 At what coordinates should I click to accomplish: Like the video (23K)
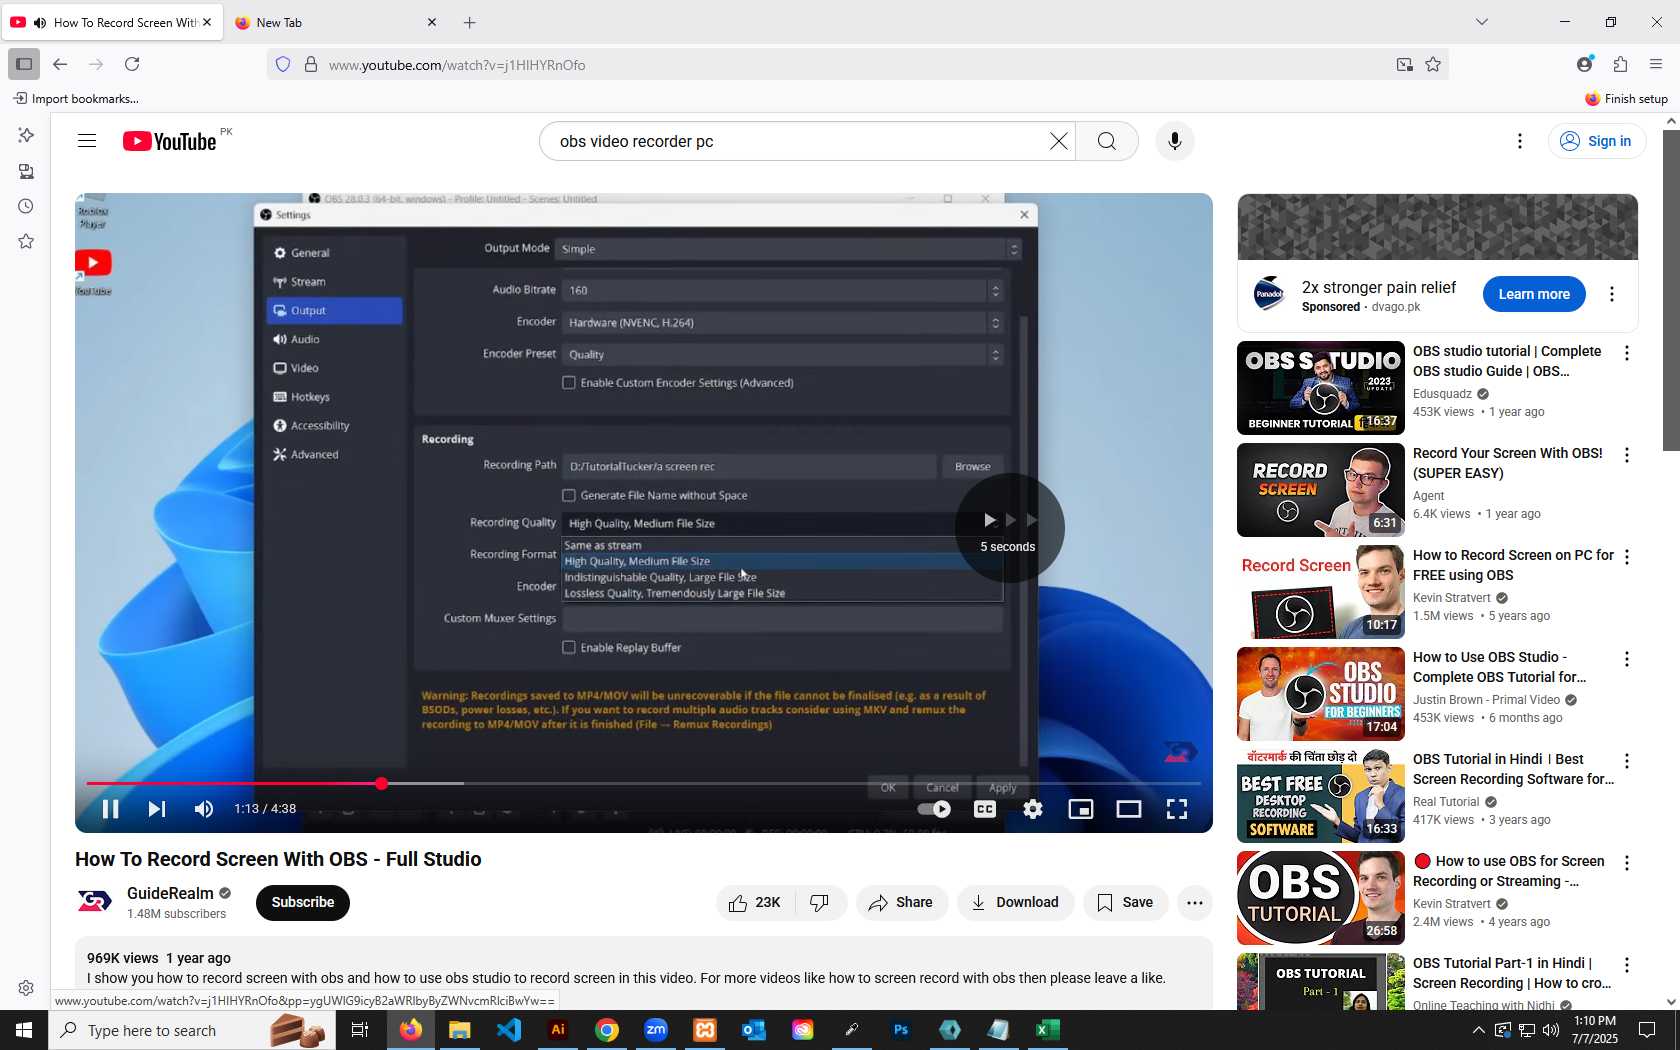(x=755, y=902)
